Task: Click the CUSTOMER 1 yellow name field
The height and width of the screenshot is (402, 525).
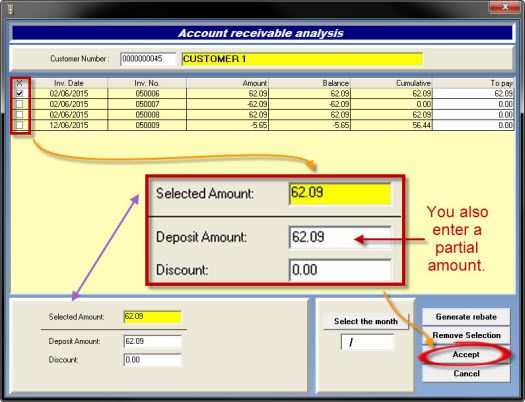Action: 302,59
